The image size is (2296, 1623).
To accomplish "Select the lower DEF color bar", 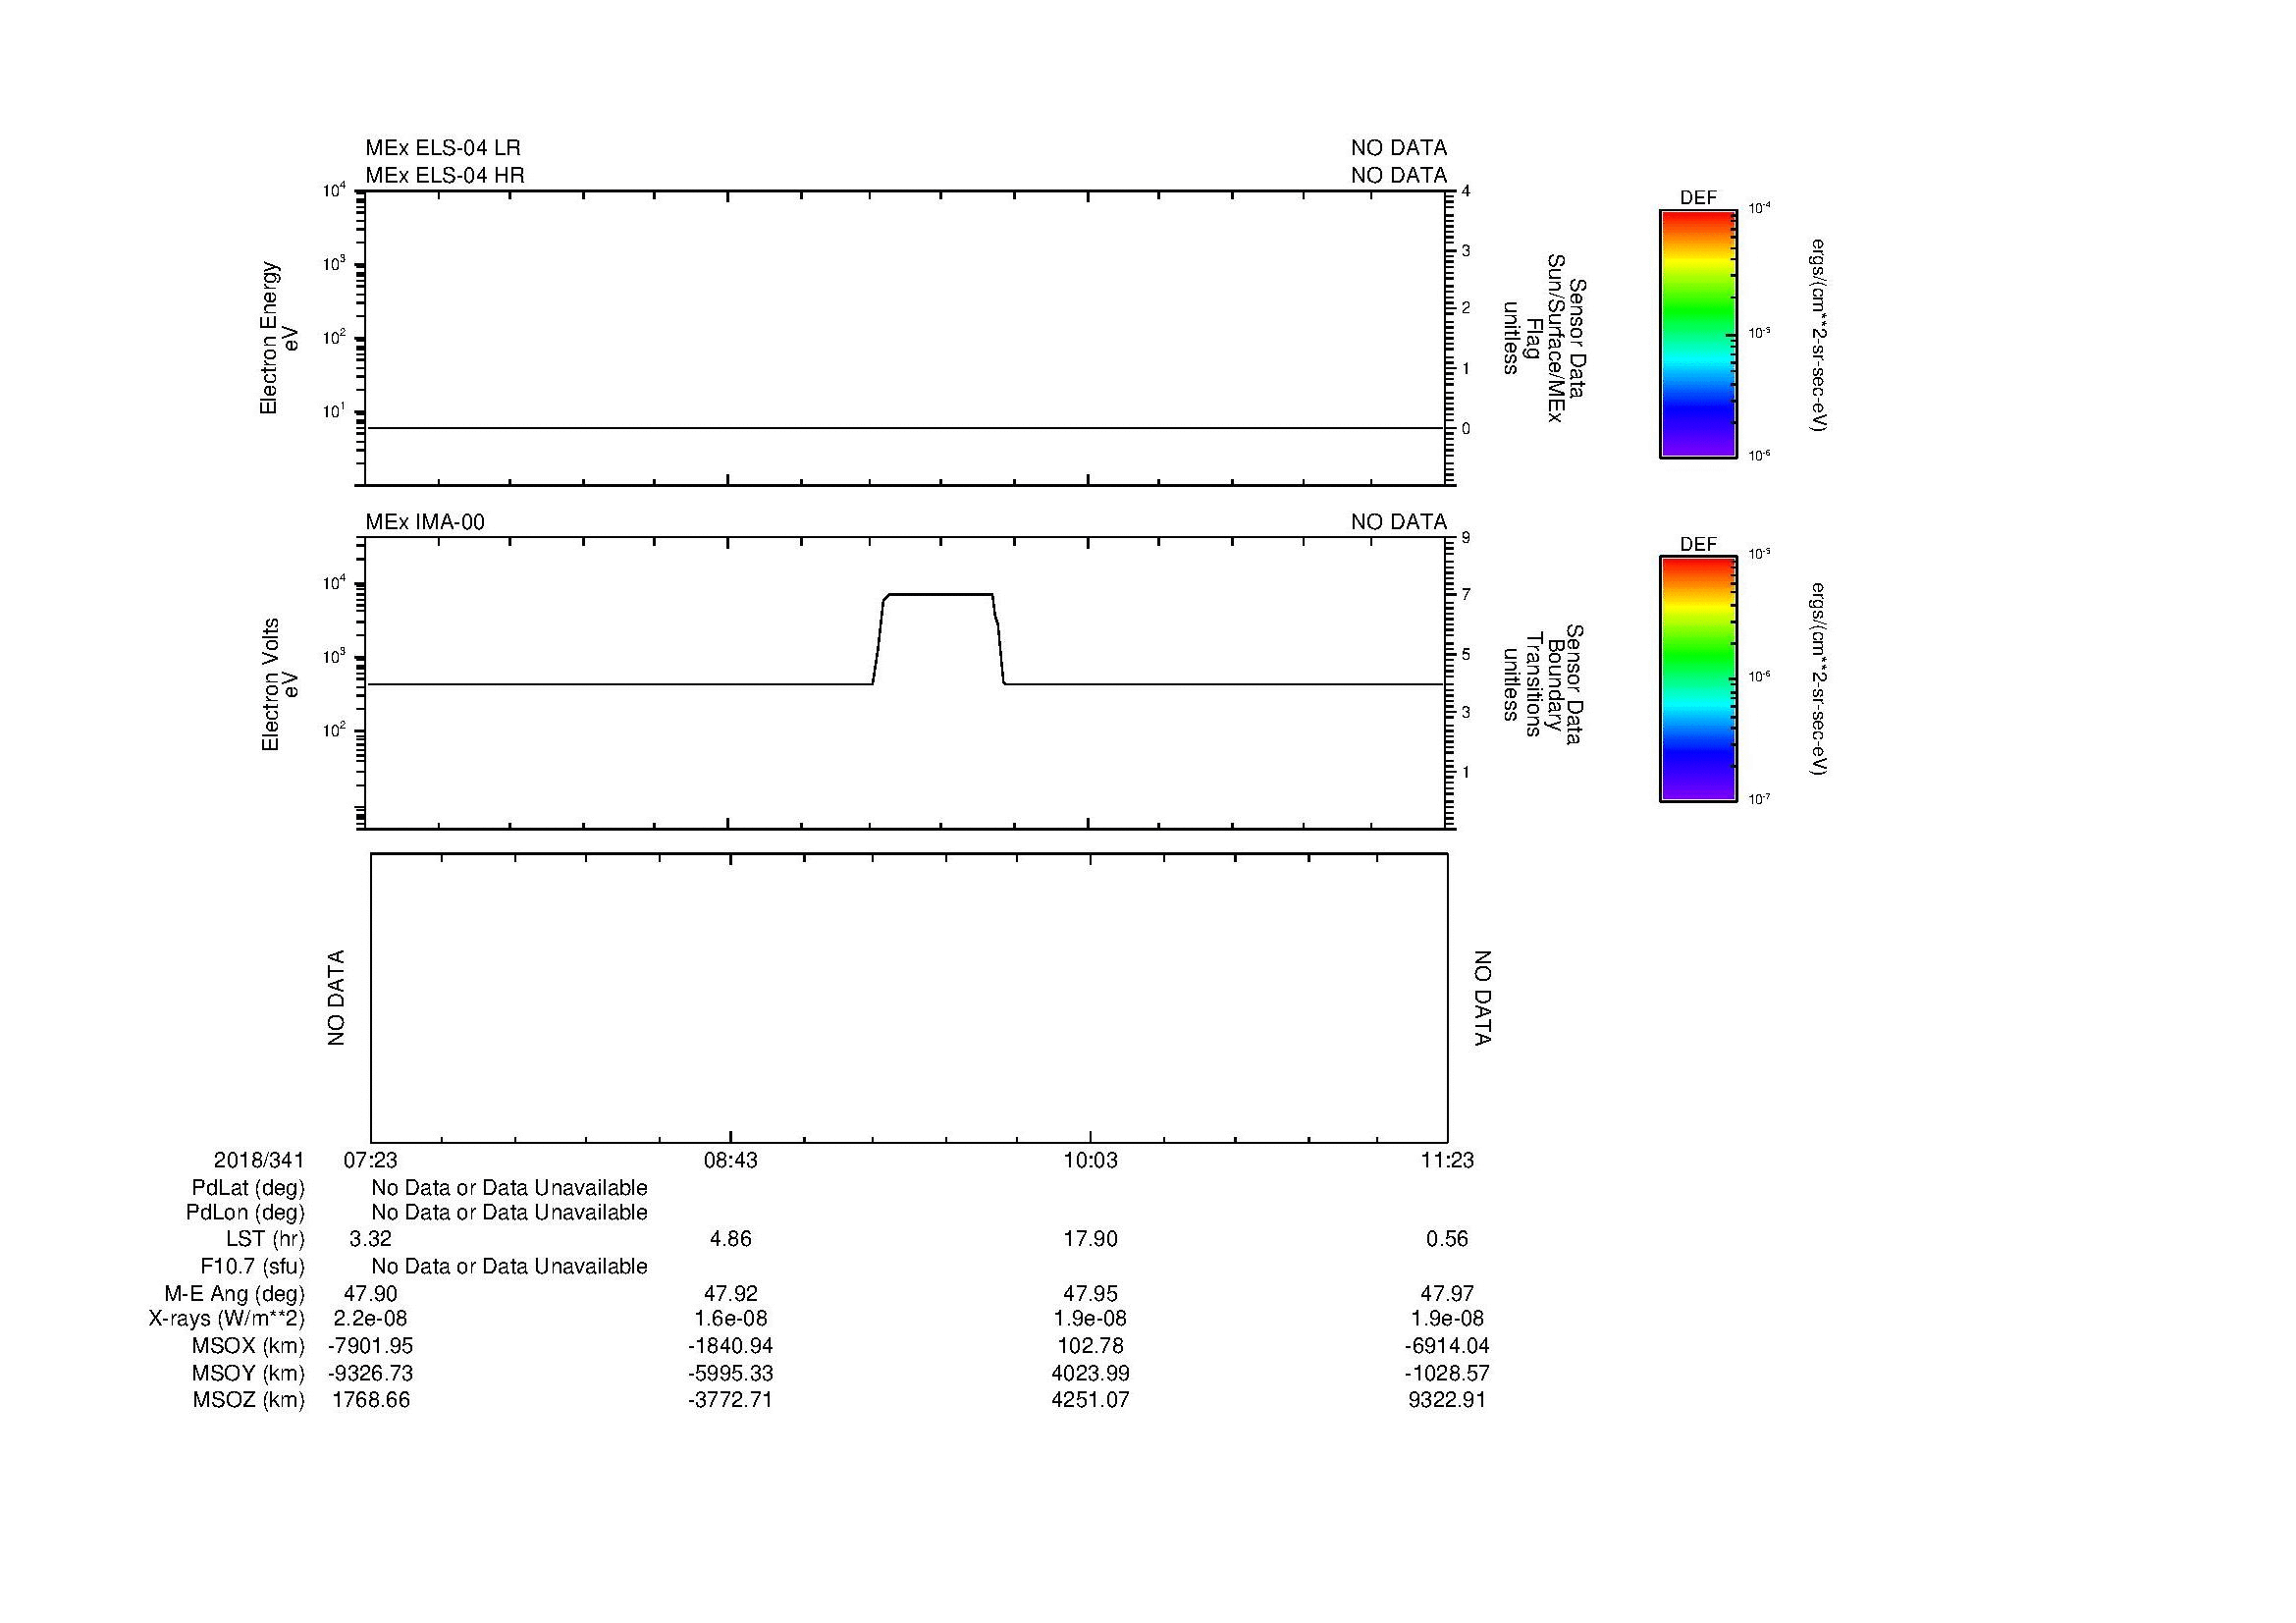I will [1698, 680].
